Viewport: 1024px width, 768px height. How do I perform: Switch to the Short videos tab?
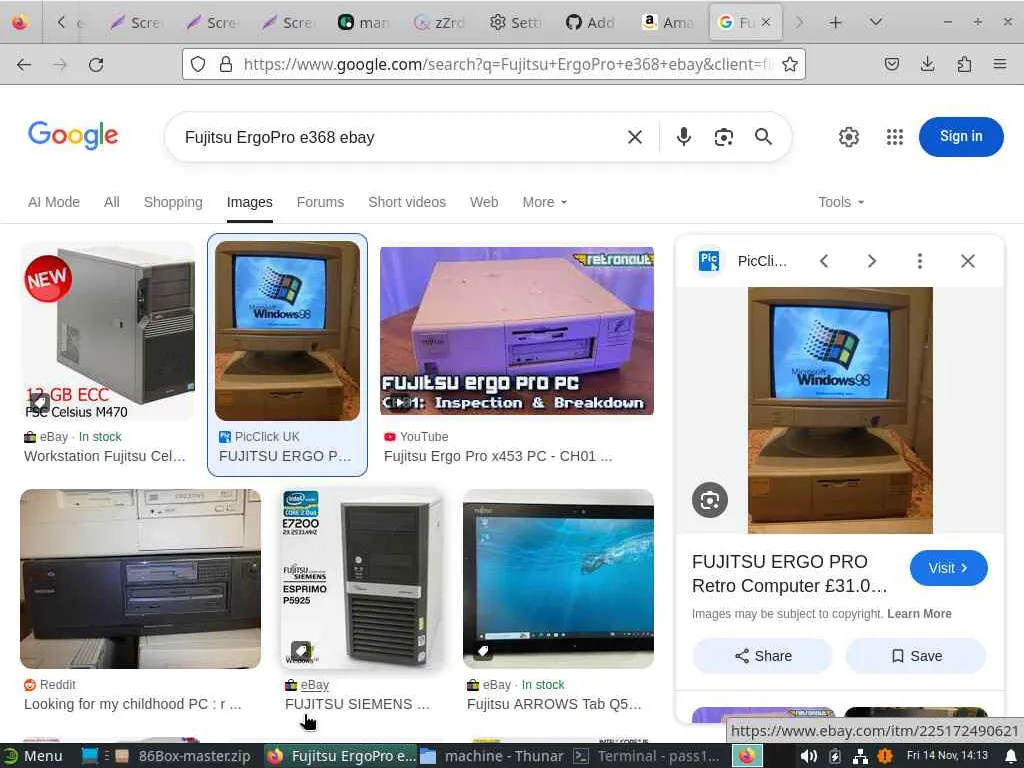pos(407,202)
